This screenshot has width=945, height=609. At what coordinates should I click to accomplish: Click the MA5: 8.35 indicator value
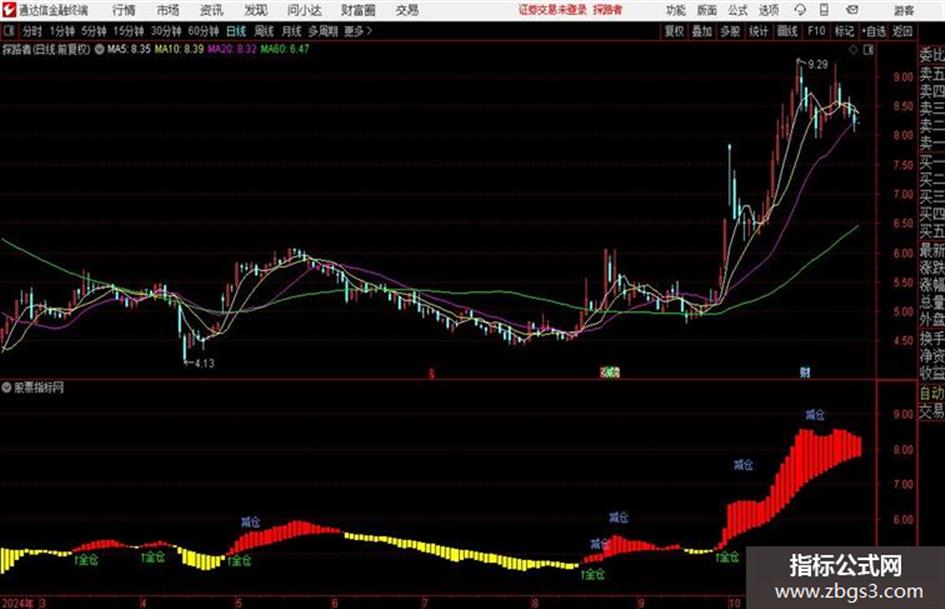pos(129,49)
